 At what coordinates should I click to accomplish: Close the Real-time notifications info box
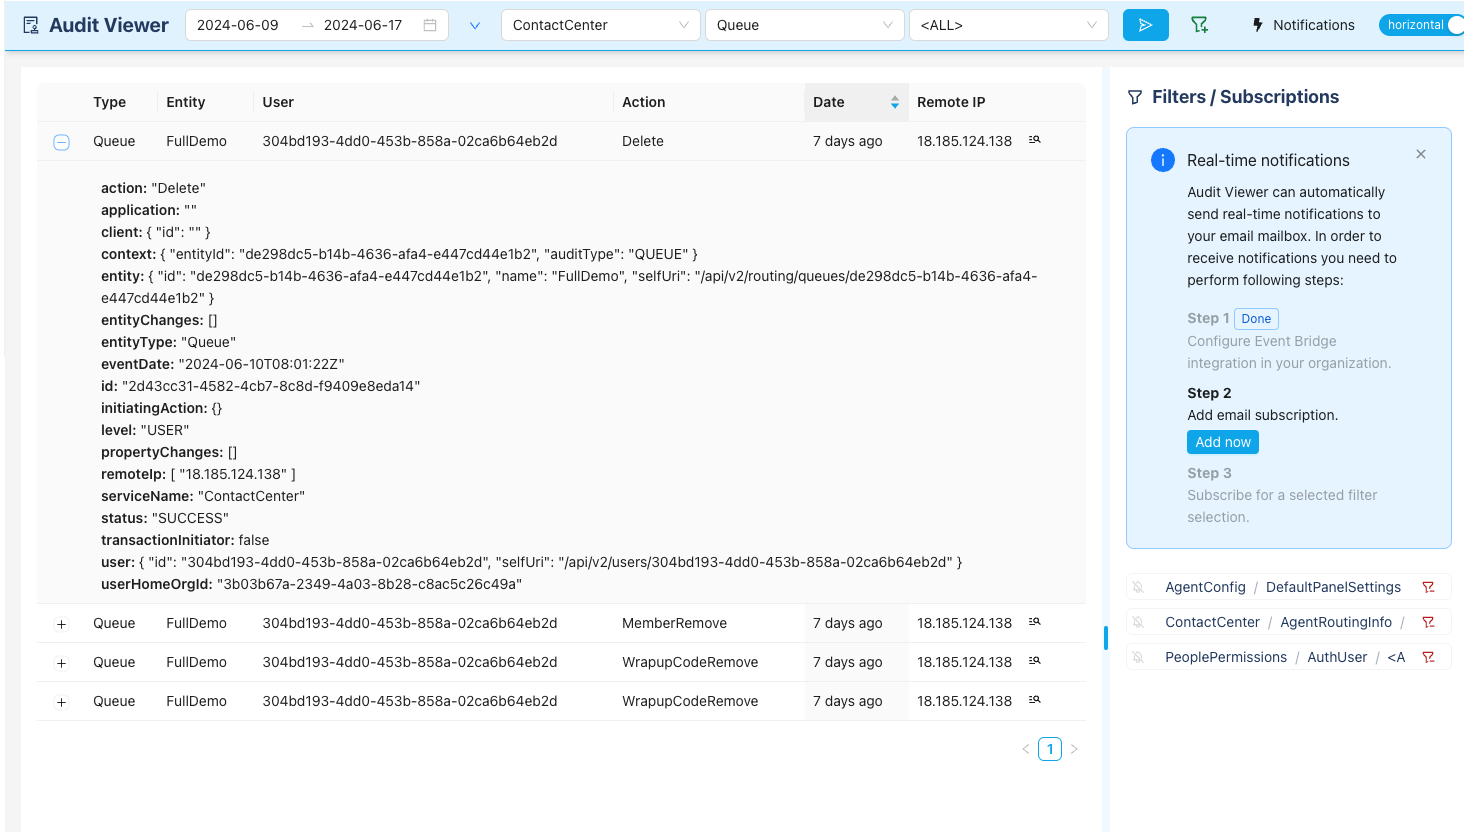pyautogui.click(x=1421, y=154)
